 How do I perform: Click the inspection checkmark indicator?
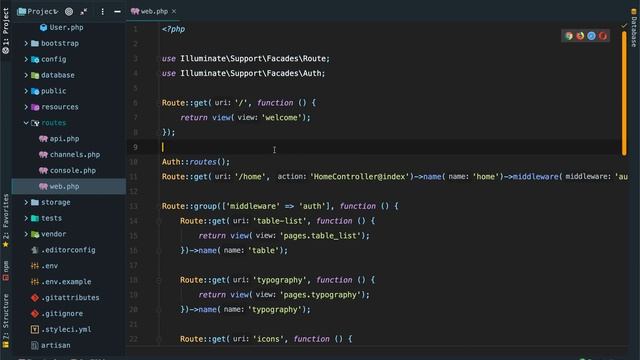pyautogui.click(x=624, y=26)
